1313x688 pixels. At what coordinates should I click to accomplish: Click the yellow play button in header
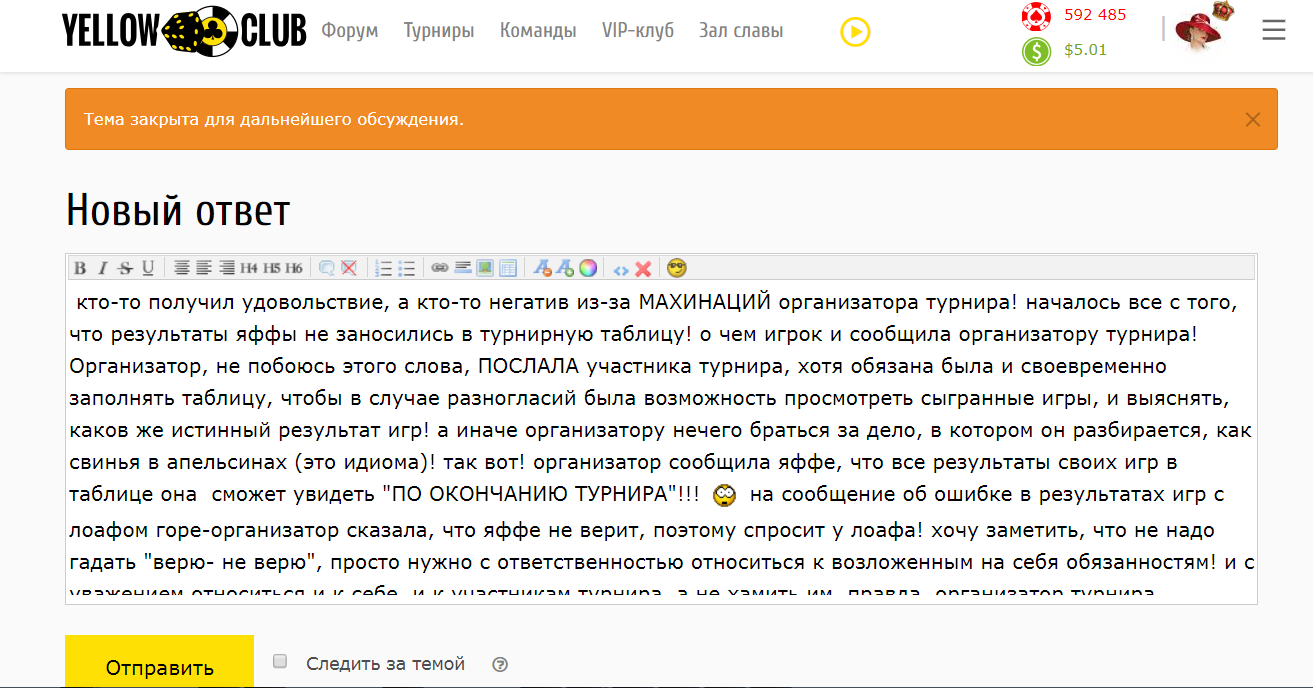click(x=855, y=32)
